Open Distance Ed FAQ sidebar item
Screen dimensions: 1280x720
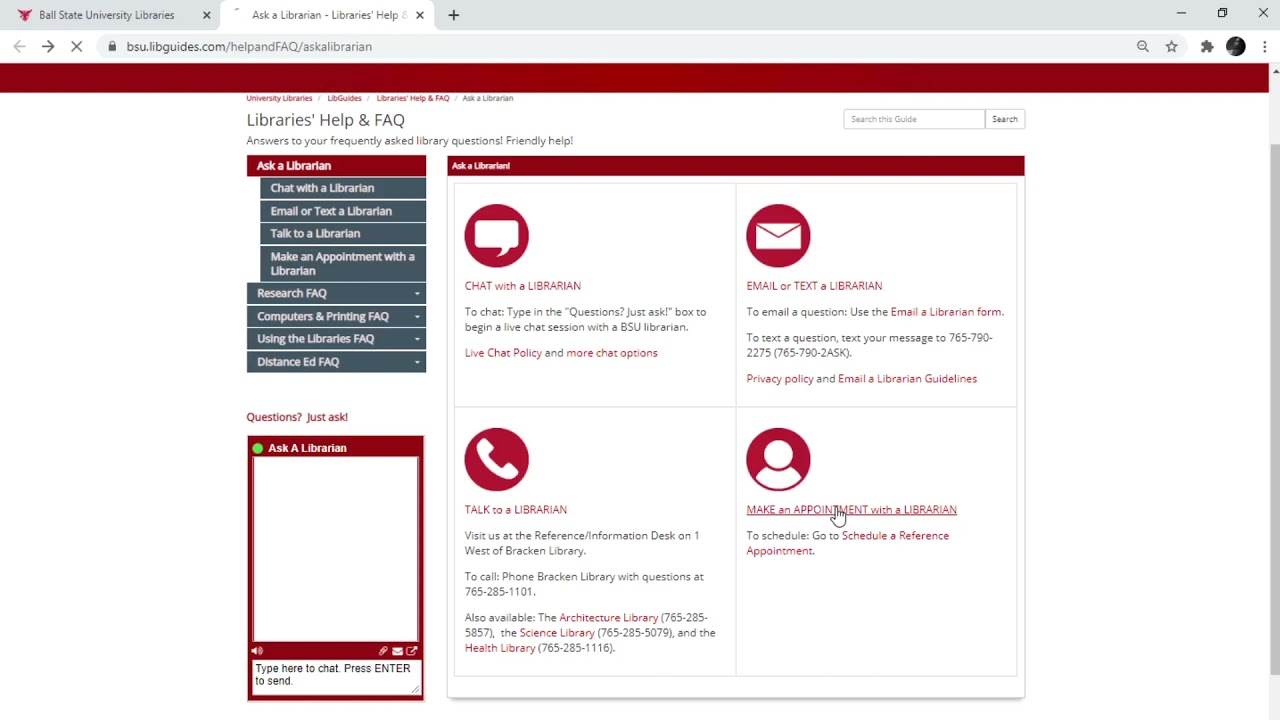(x=336, y=362)
